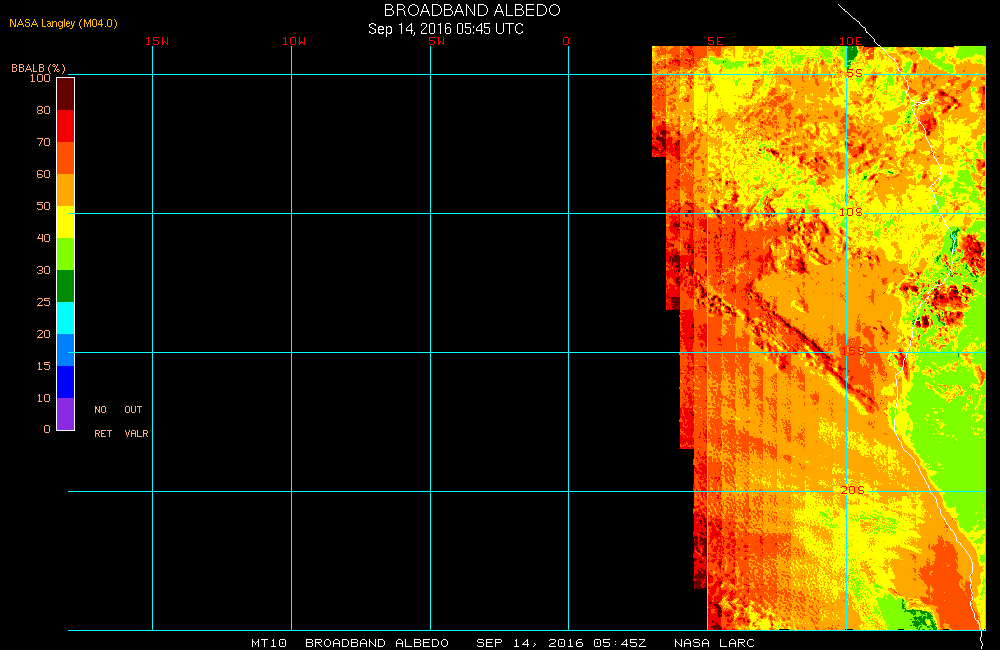
Task: Select the bright red 70-80% legend swatch
Action: 65,126
